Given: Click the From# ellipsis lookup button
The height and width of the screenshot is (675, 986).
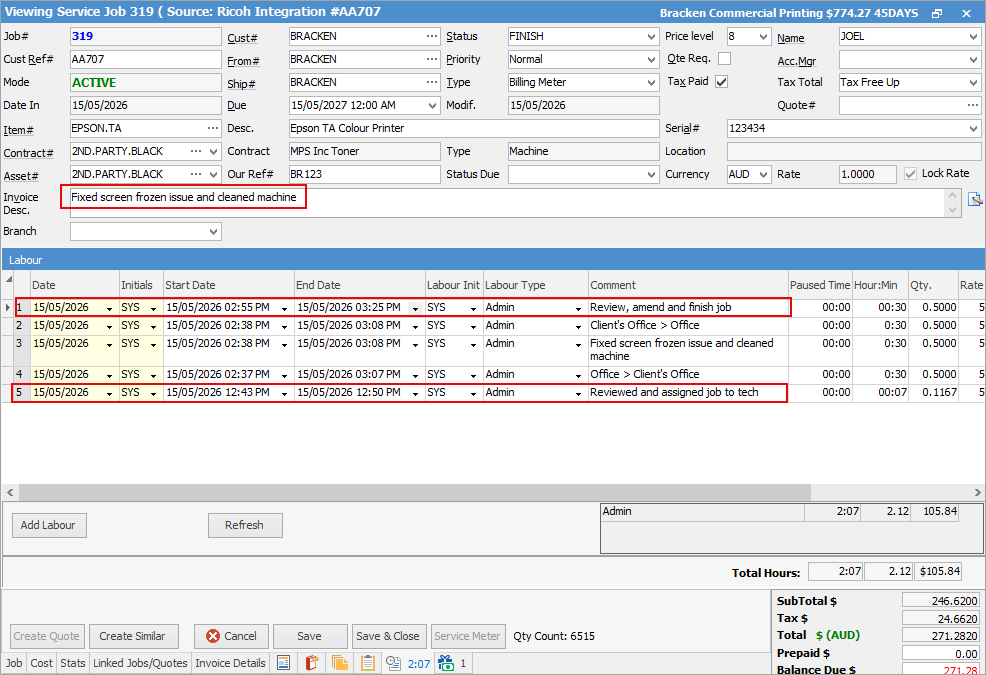Looking at the screenshot, I should (x=431, y=59).
